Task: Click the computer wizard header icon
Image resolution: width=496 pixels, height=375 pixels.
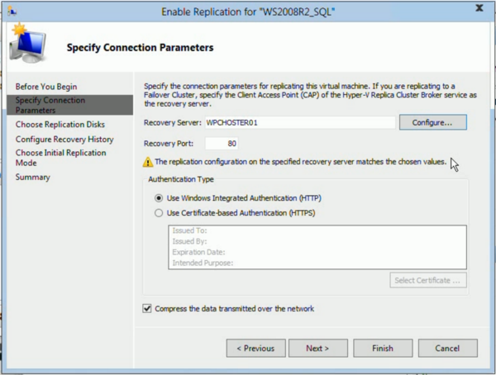Action: (28, 43)
